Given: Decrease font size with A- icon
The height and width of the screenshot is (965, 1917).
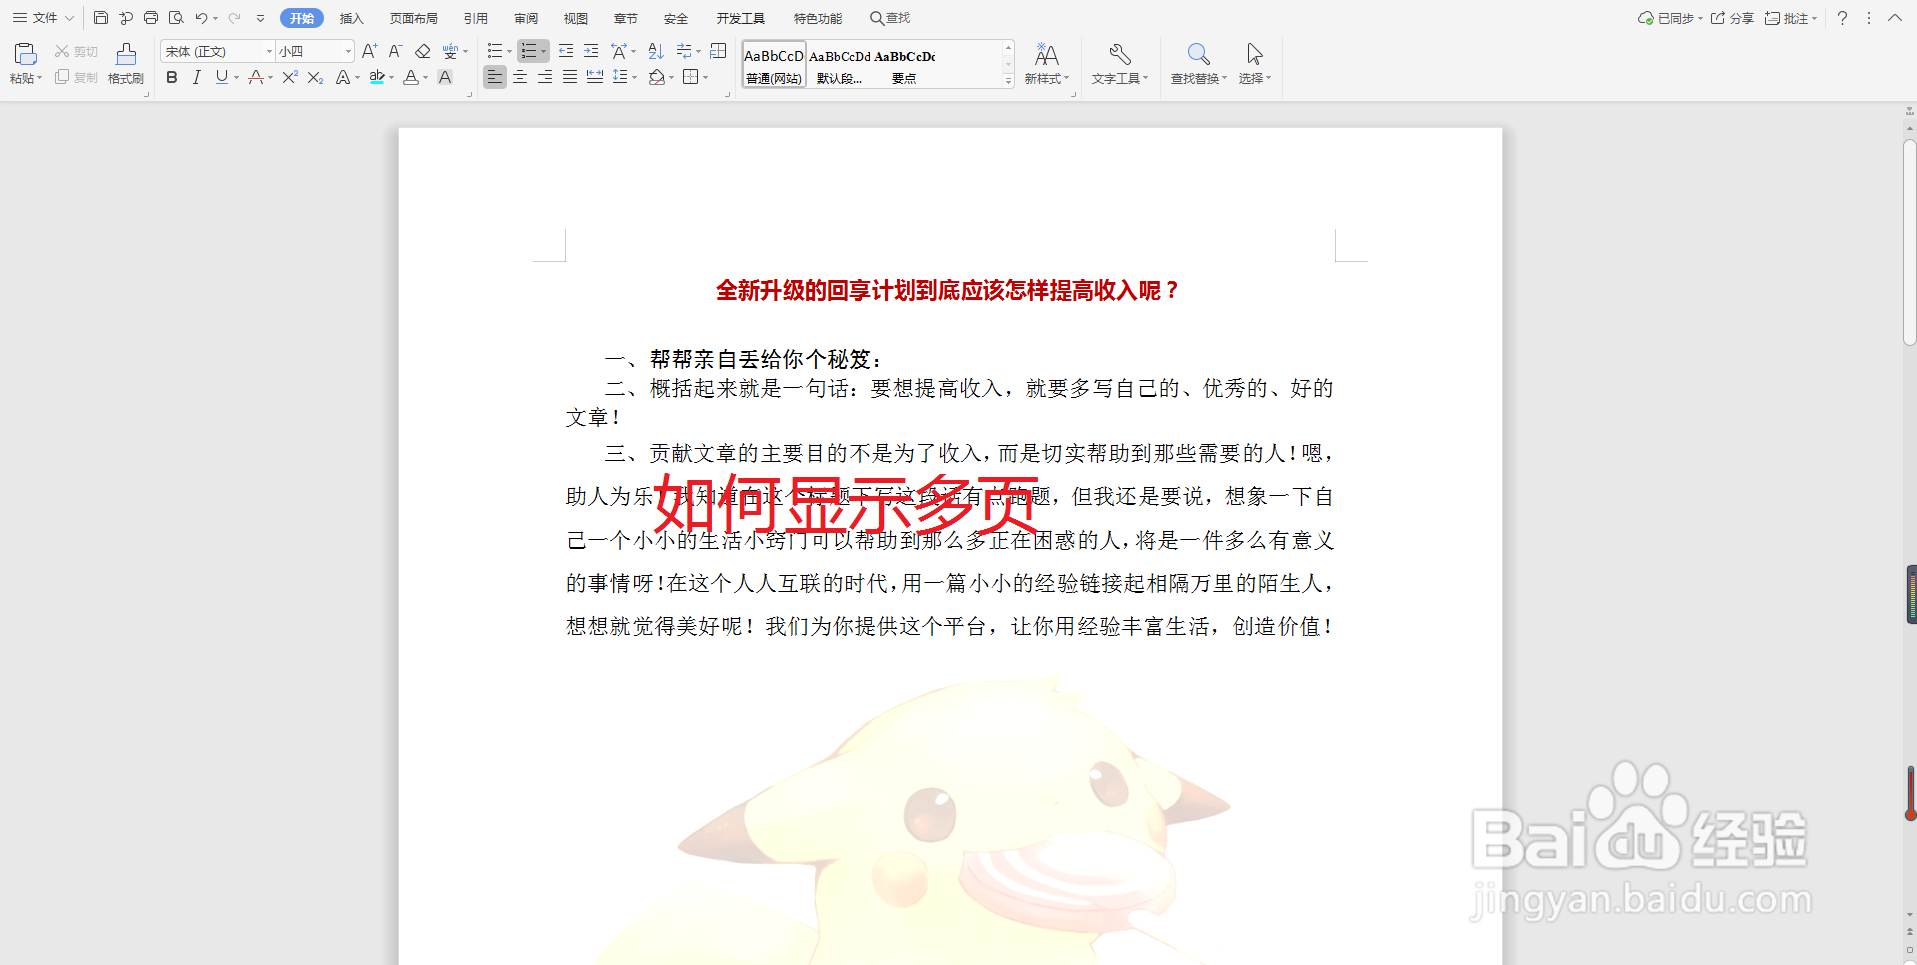Looking at the screenshot, I should [395, 51].
